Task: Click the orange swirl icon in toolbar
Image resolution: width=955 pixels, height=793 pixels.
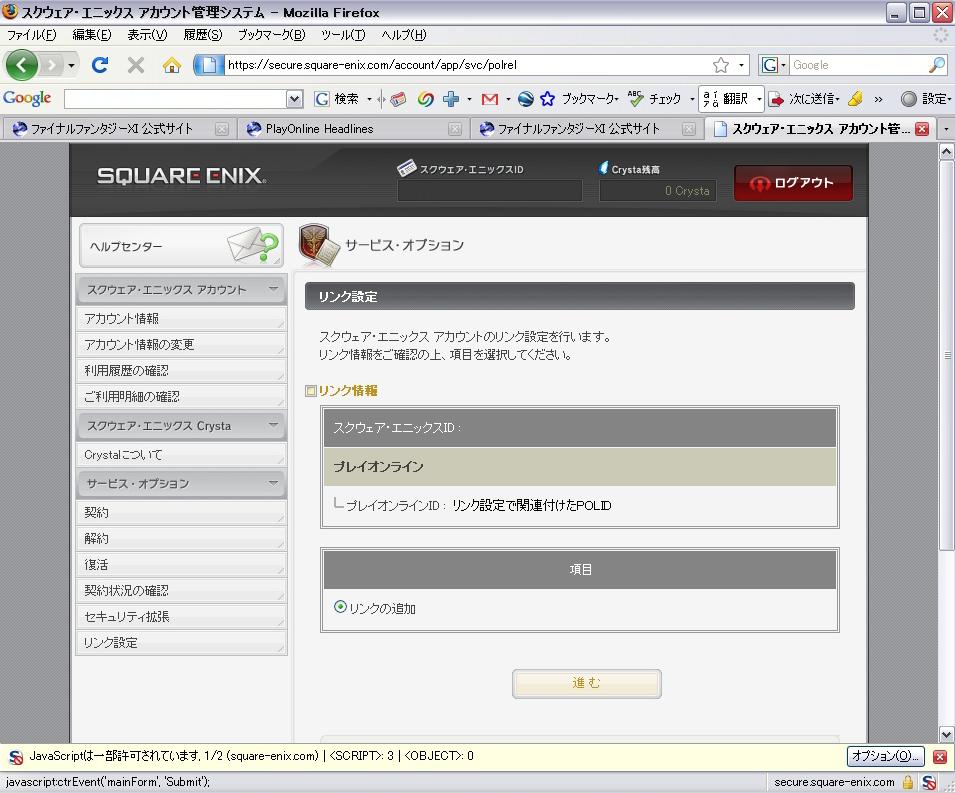Action: 425,99
